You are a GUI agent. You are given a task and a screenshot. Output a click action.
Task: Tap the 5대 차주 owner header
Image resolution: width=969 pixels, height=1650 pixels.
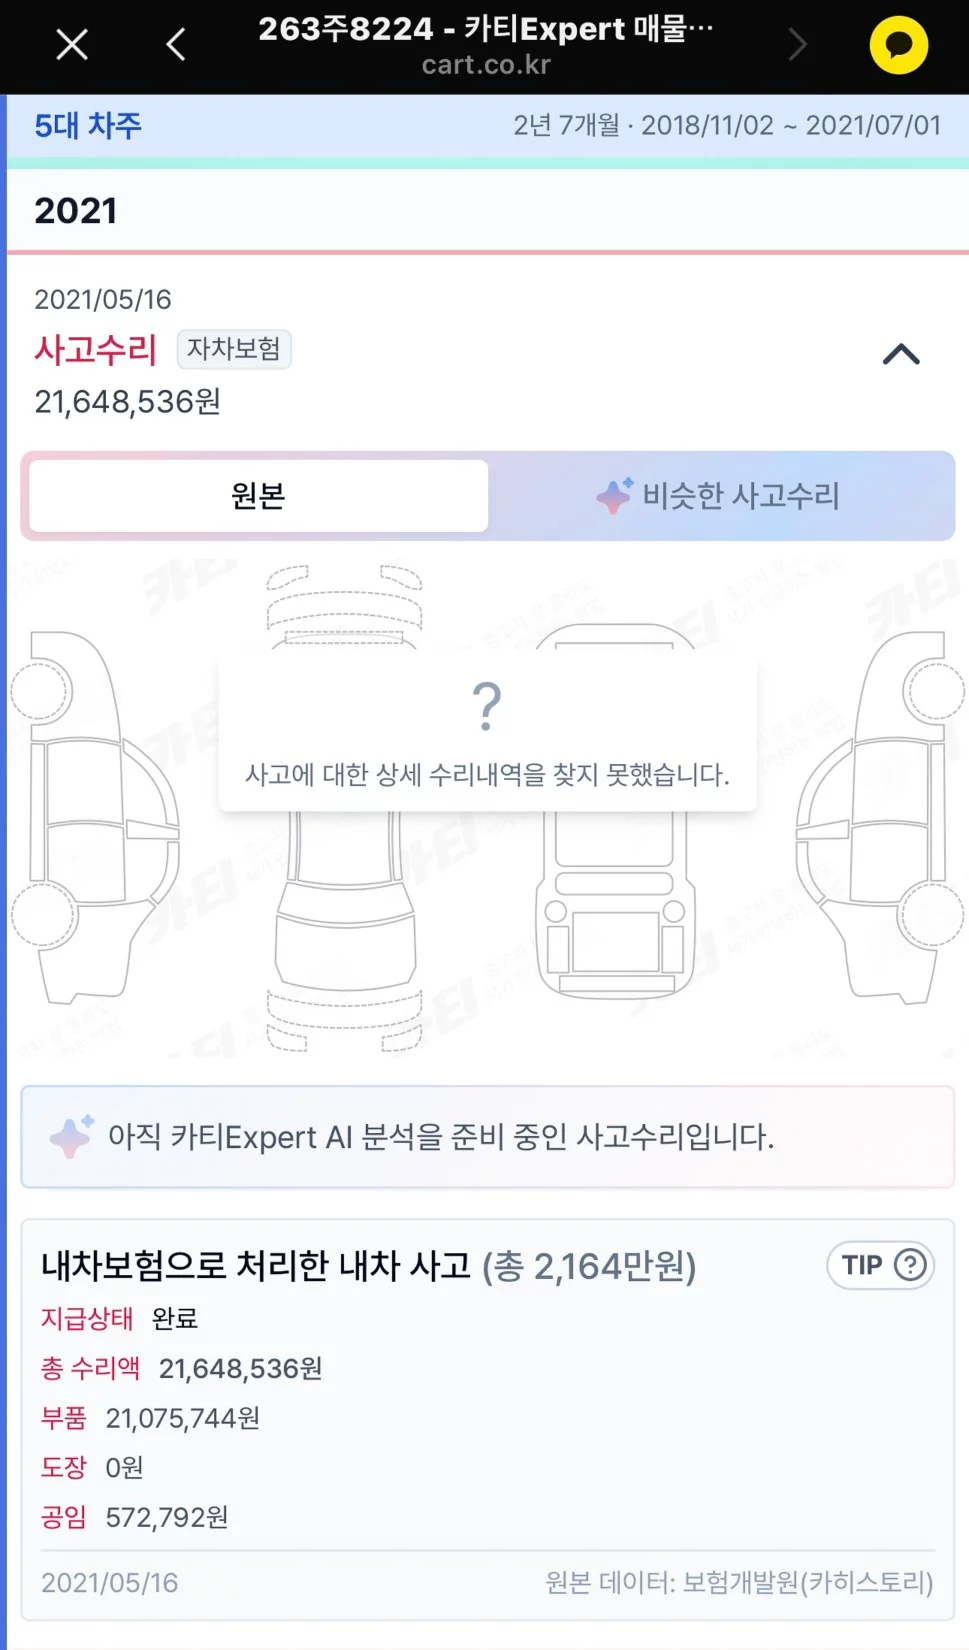click(x=88, y=126)
